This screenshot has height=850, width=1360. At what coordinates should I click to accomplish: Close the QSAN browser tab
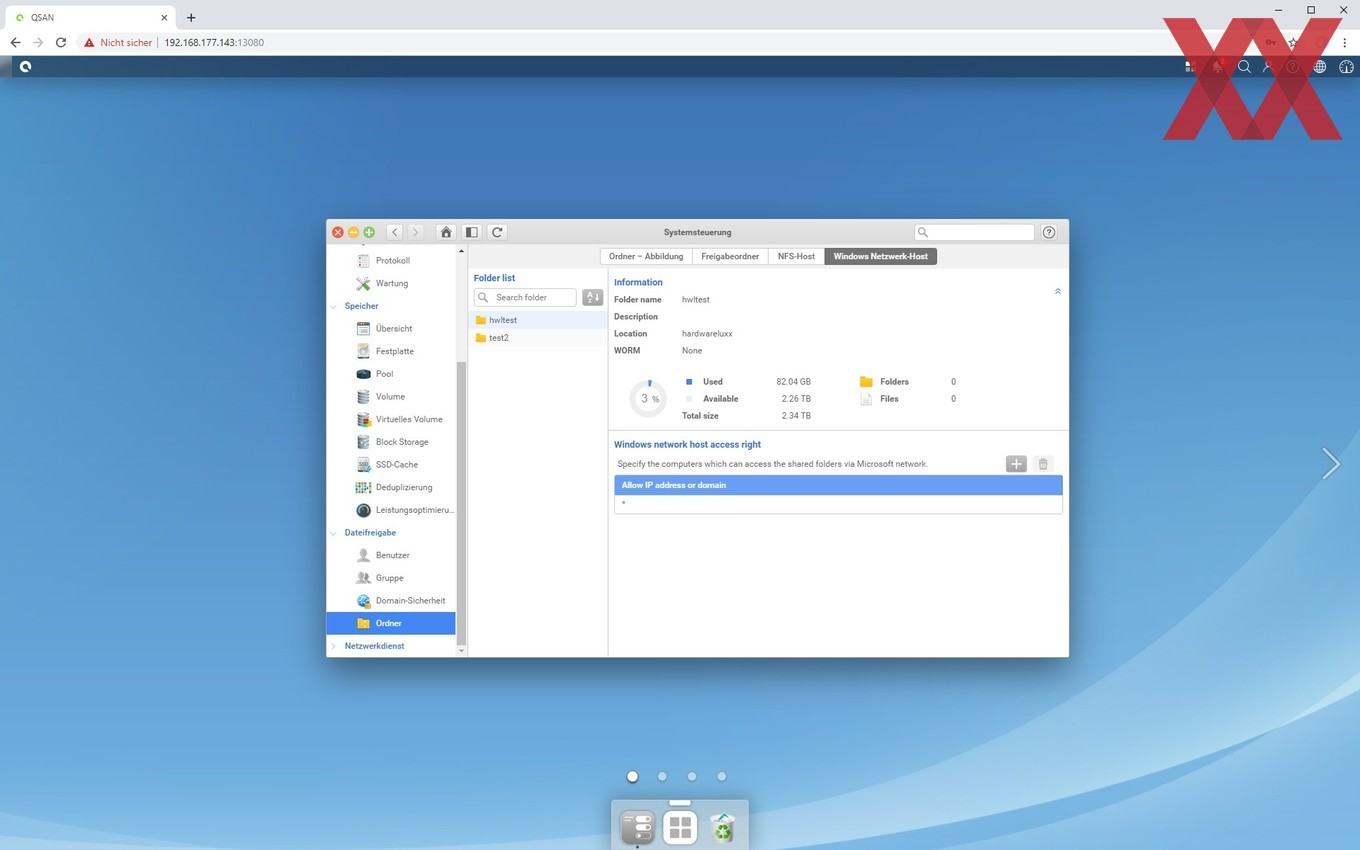pyautogui.click(x=164, y=17)
